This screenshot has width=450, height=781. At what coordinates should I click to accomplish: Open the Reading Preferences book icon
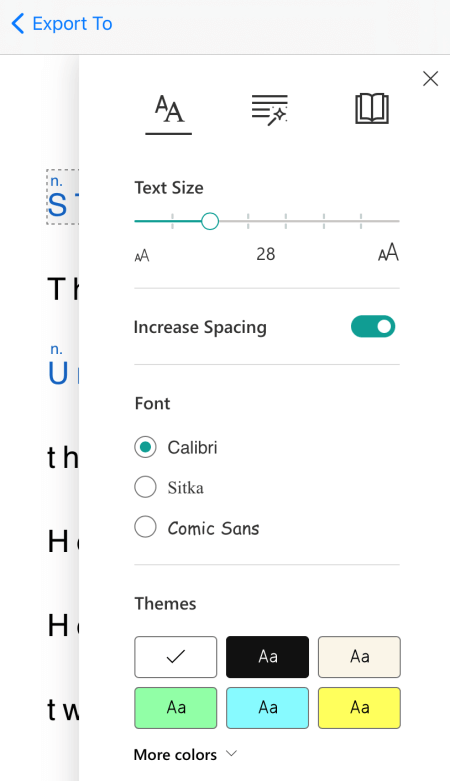pos(372,109)
